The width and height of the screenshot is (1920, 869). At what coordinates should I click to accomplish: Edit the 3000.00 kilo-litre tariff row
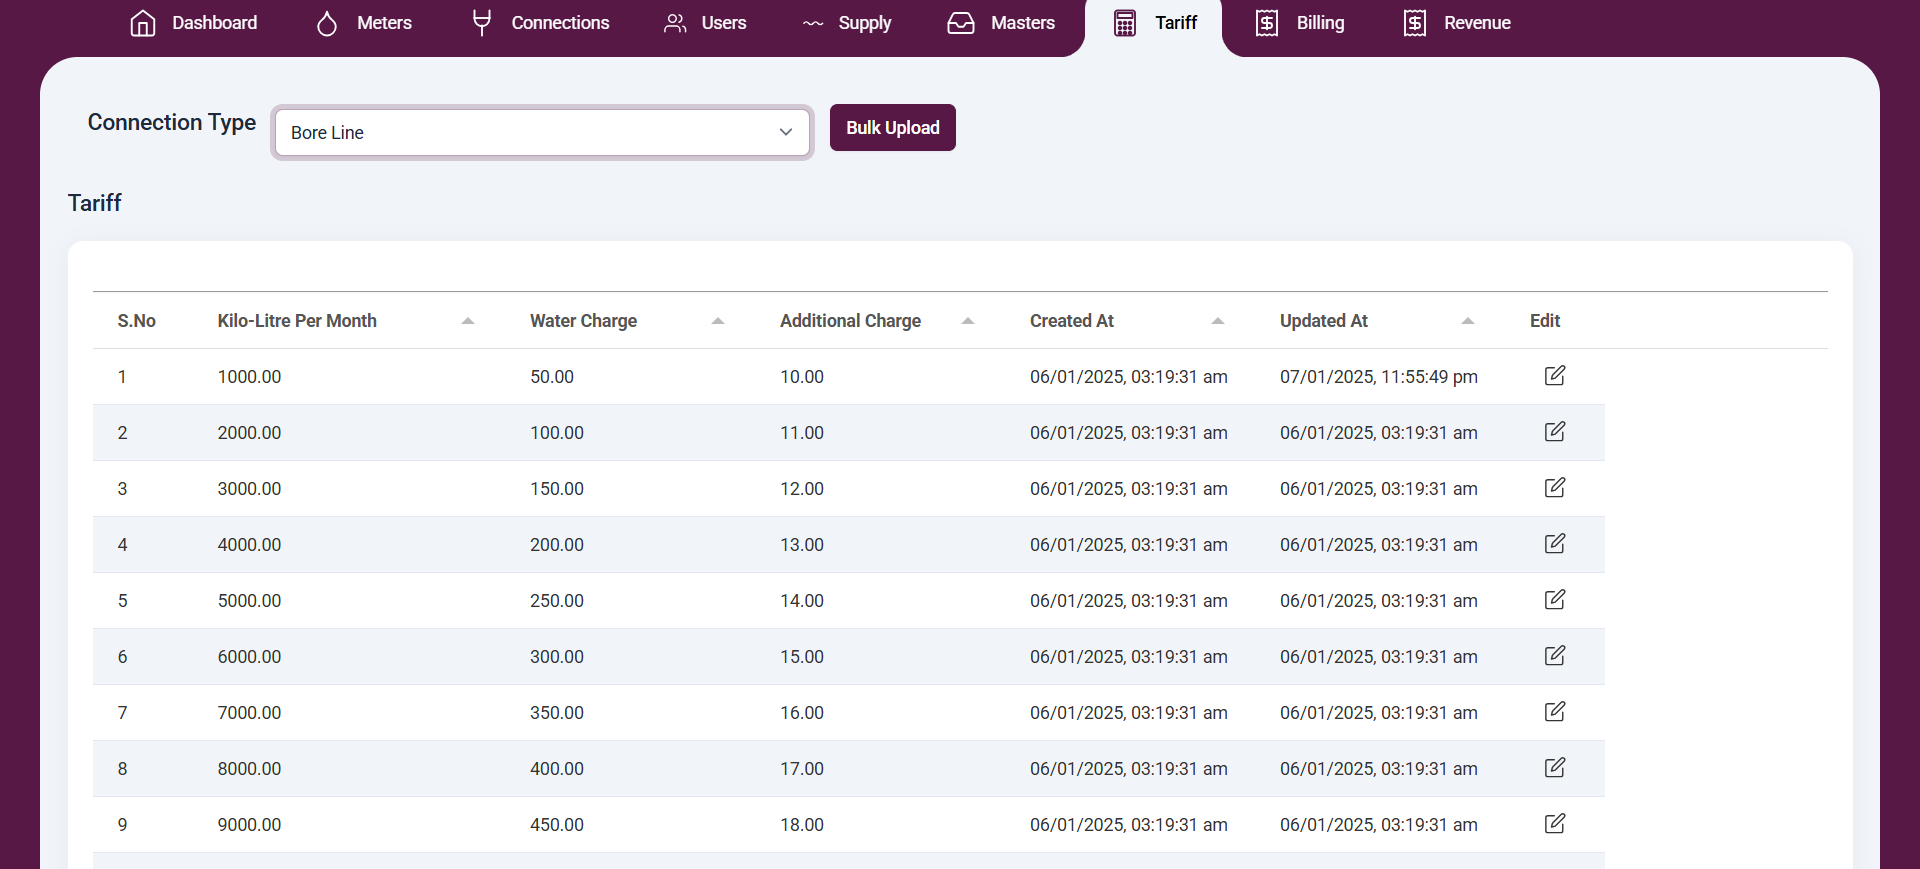coord(1554,488)
